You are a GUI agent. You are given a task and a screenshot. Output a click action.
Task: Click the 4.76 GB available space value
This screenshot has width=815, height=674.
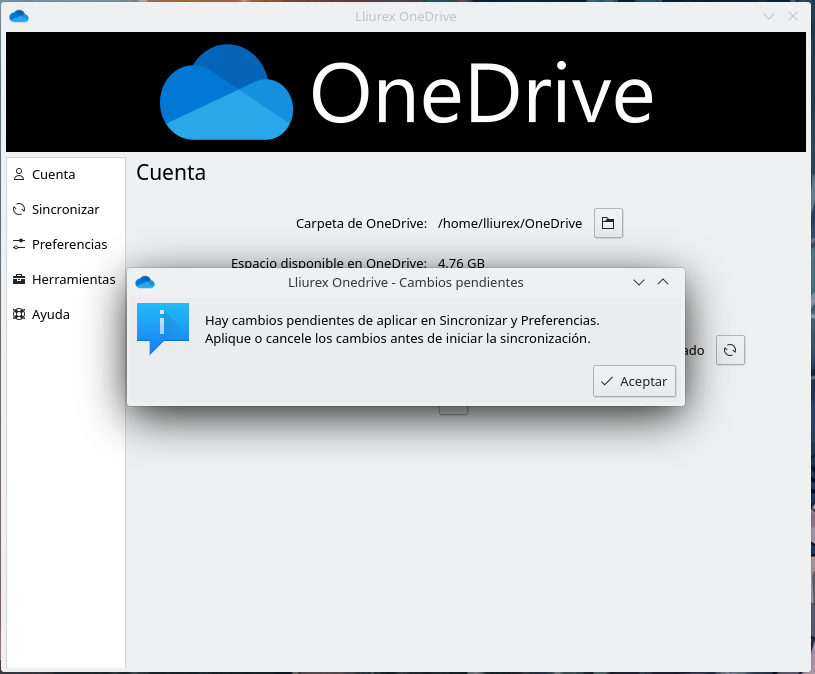pyautogui.click(x=461, y=263)
